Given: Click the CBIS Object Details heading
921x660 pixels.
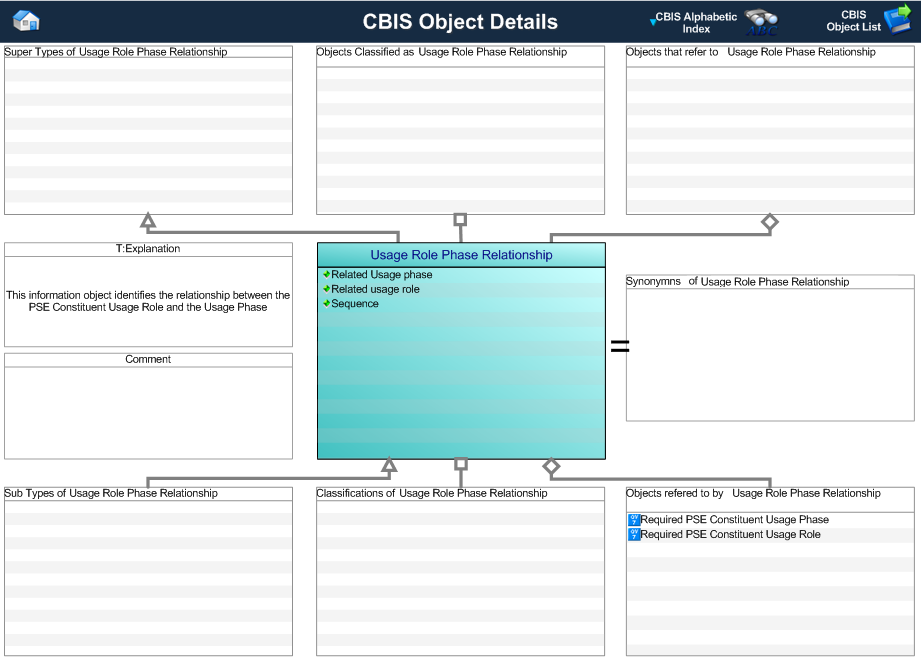Looking at the screenshot, I should point(460,22).
